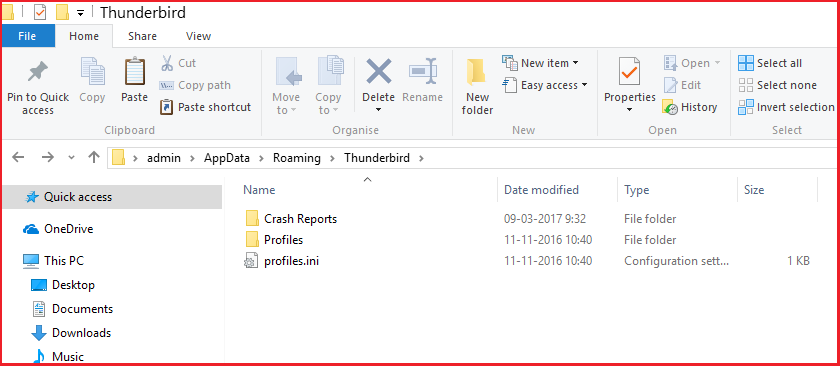Click Copy path in Clipboard group
This screenshot has height=366, width=840.
pos(195,85)
